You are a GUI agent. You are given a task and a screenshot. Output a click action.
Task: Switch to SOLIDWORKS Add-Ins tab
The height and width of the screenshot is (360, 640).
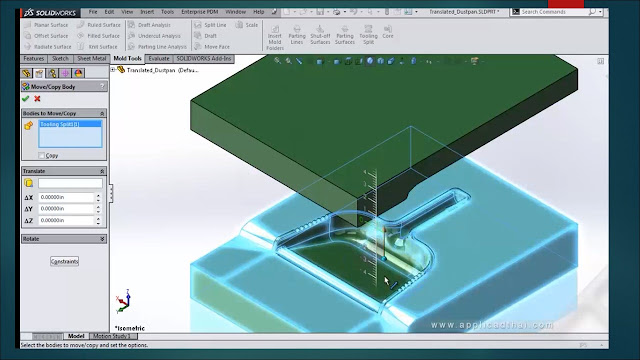(x=204, y=59)
